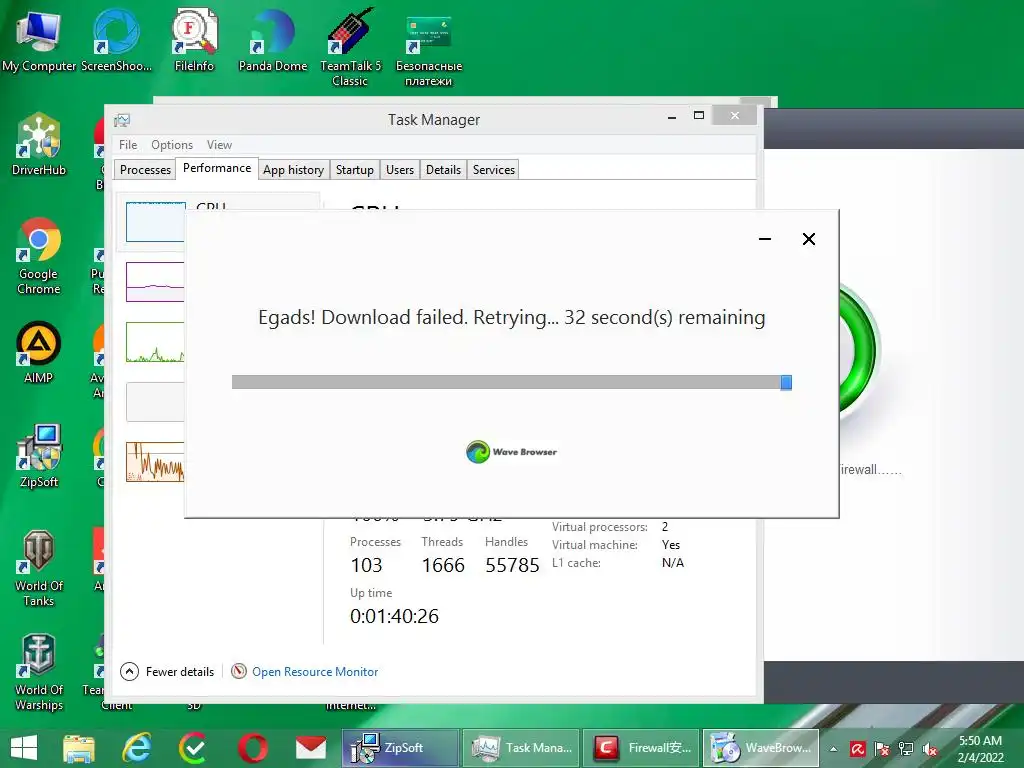Launch Opera browser from taskbar
Image resolution: width=1024 pixels, height=768 pixels.
tap(253, 748)
